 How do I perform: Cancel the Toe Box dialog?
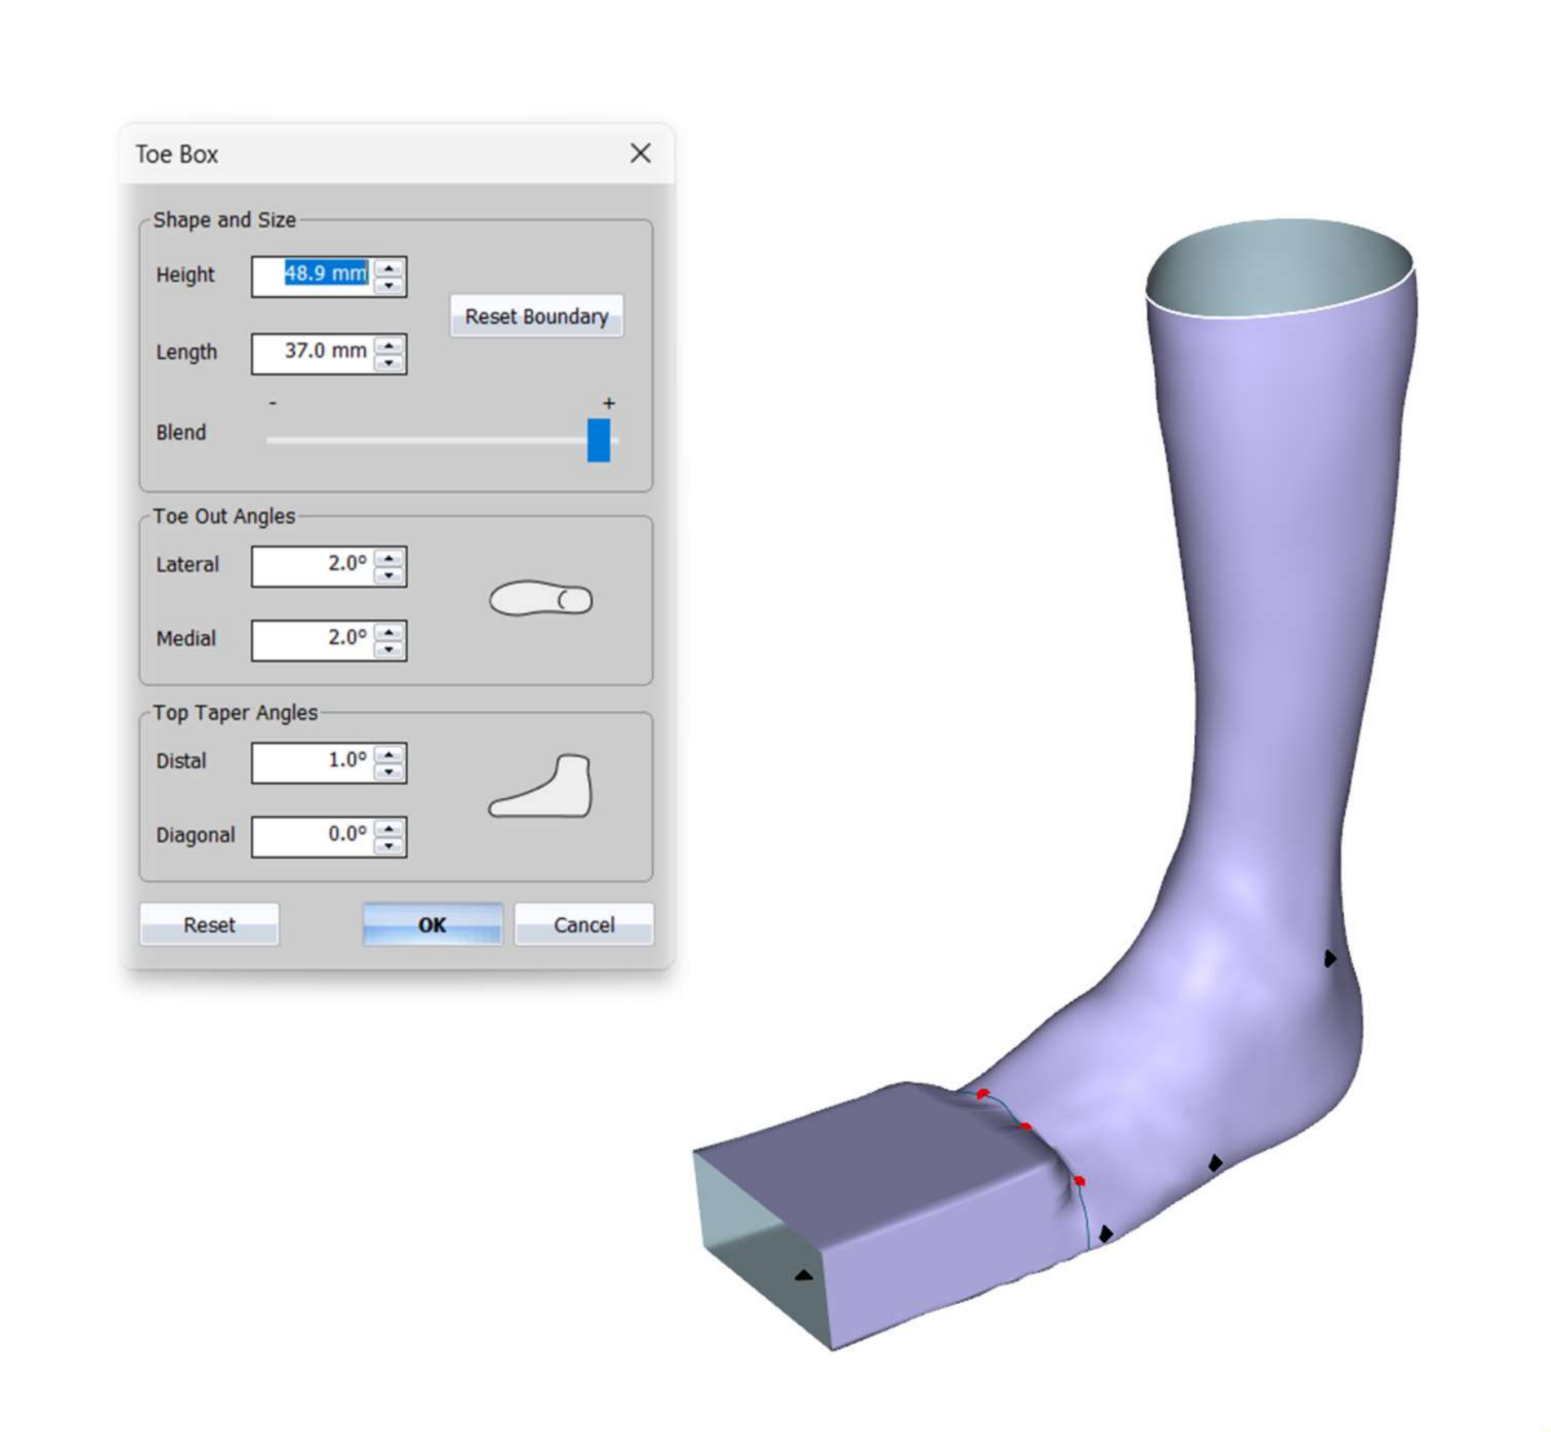point(584,924)
